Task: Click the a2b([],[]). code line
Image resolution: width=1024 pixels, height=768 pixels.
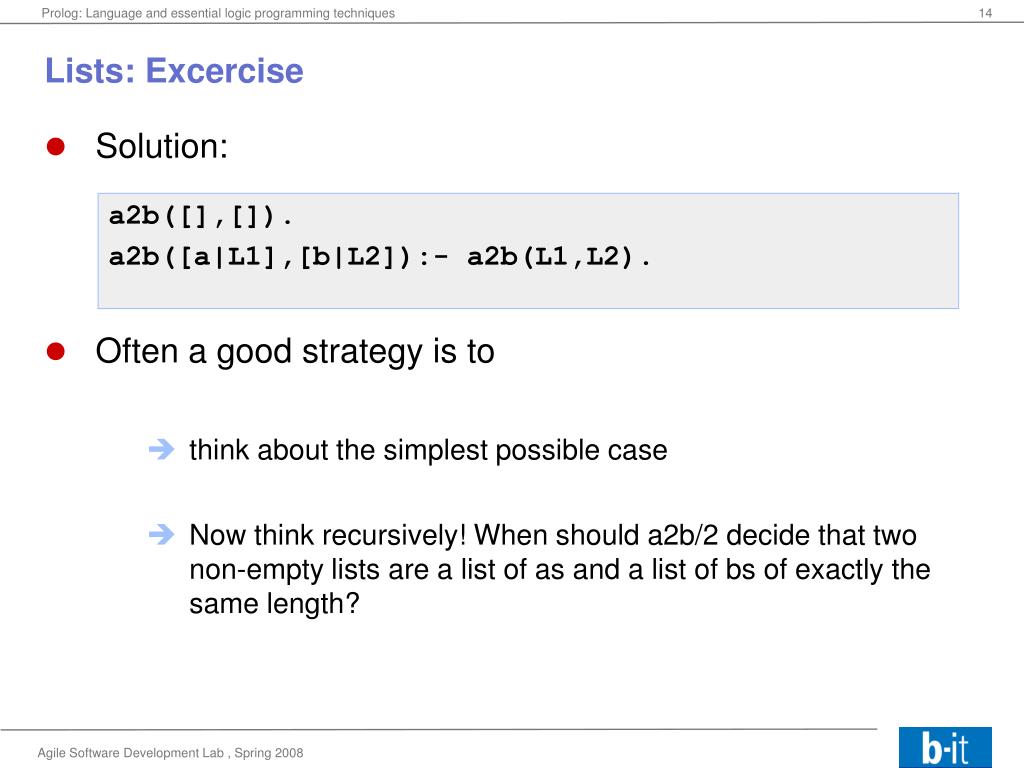Action: click(200, 216)
